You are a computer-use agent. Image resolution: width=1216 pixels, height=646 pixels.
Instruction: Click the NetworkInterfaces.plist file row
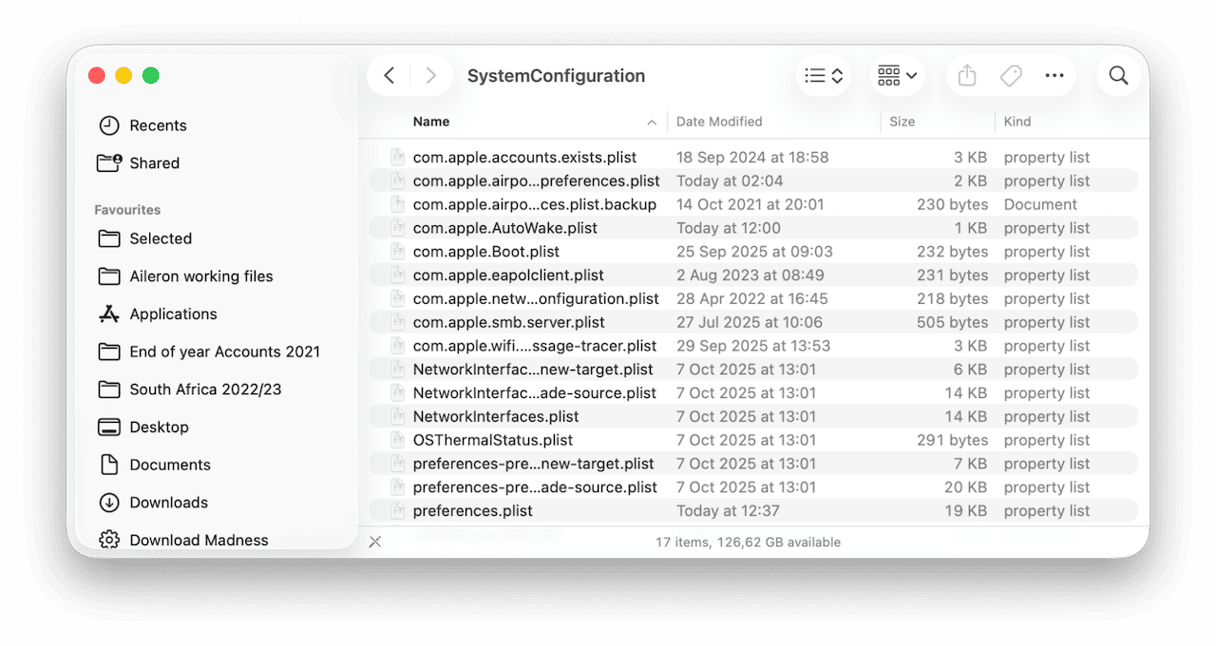pyautogui.click(x=495, y=417)
